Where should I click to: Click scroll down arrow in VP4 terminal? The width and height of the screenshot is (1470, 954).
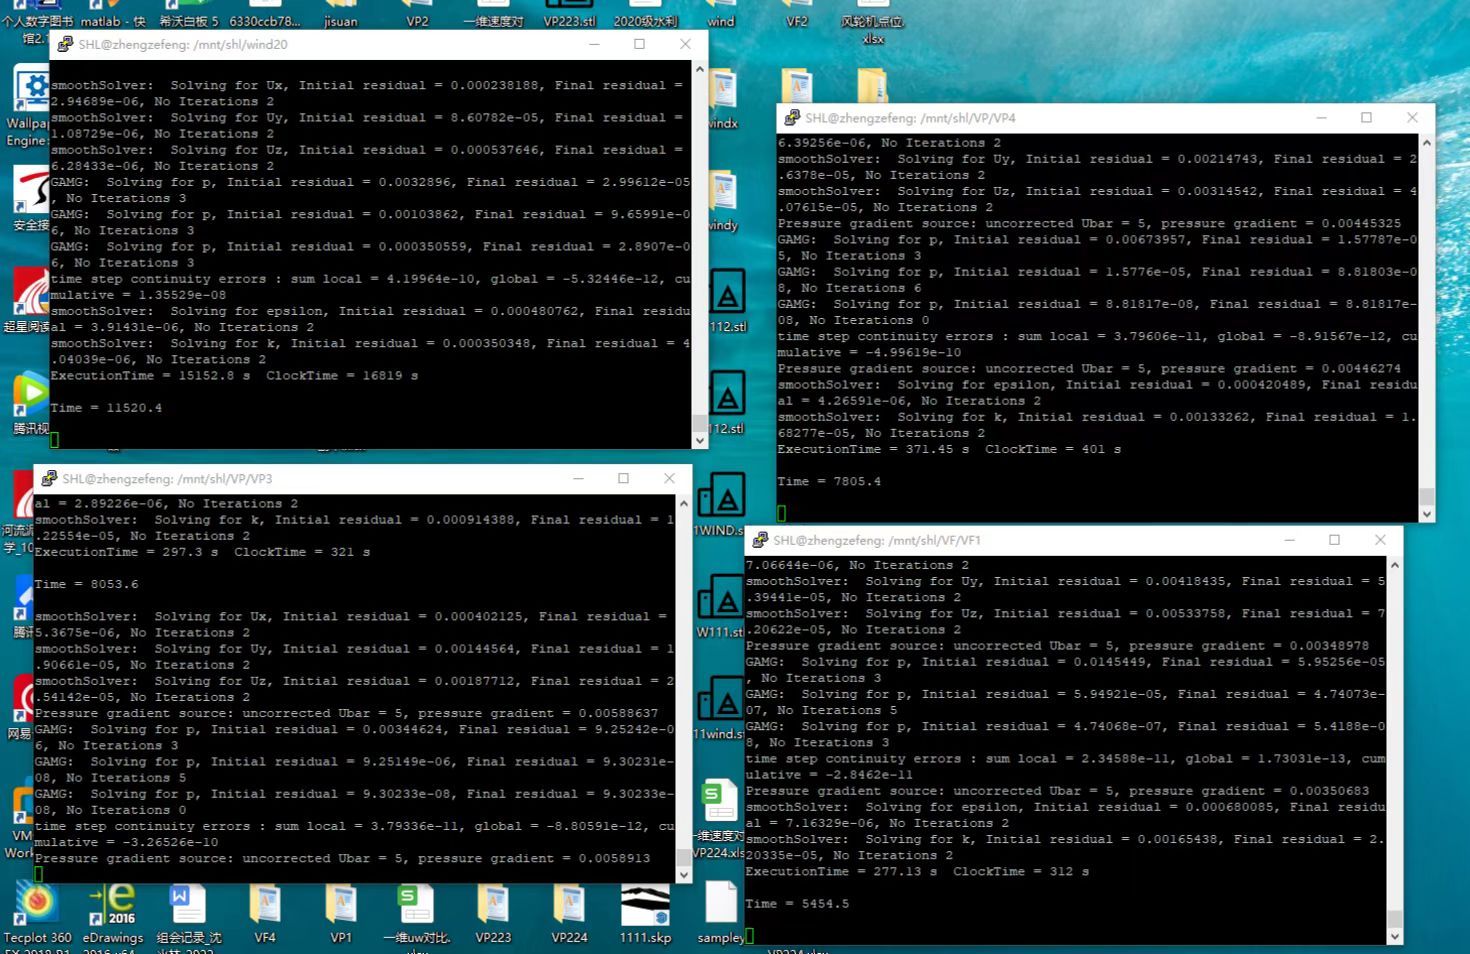click(x=1426, y=513)
